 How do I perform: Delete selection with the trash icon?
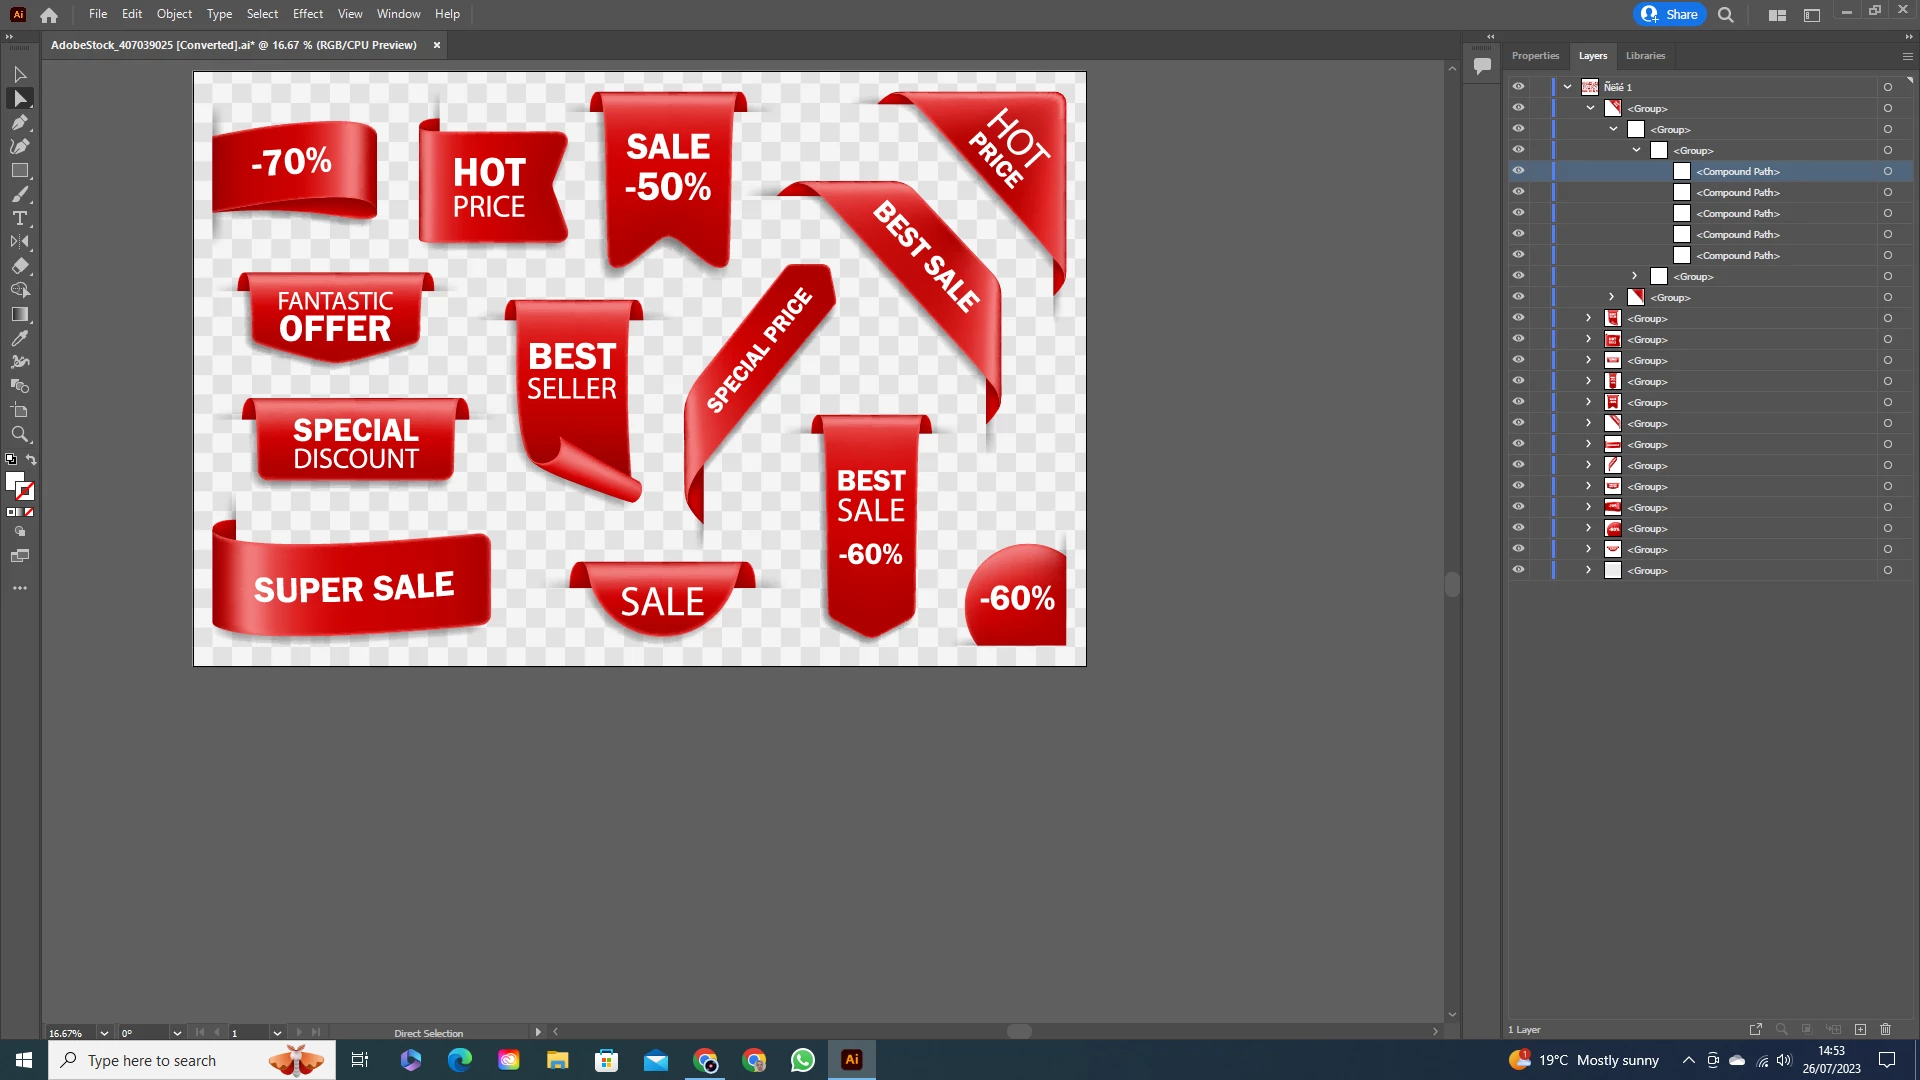pyautogui.click(x=1885, y=1029)
